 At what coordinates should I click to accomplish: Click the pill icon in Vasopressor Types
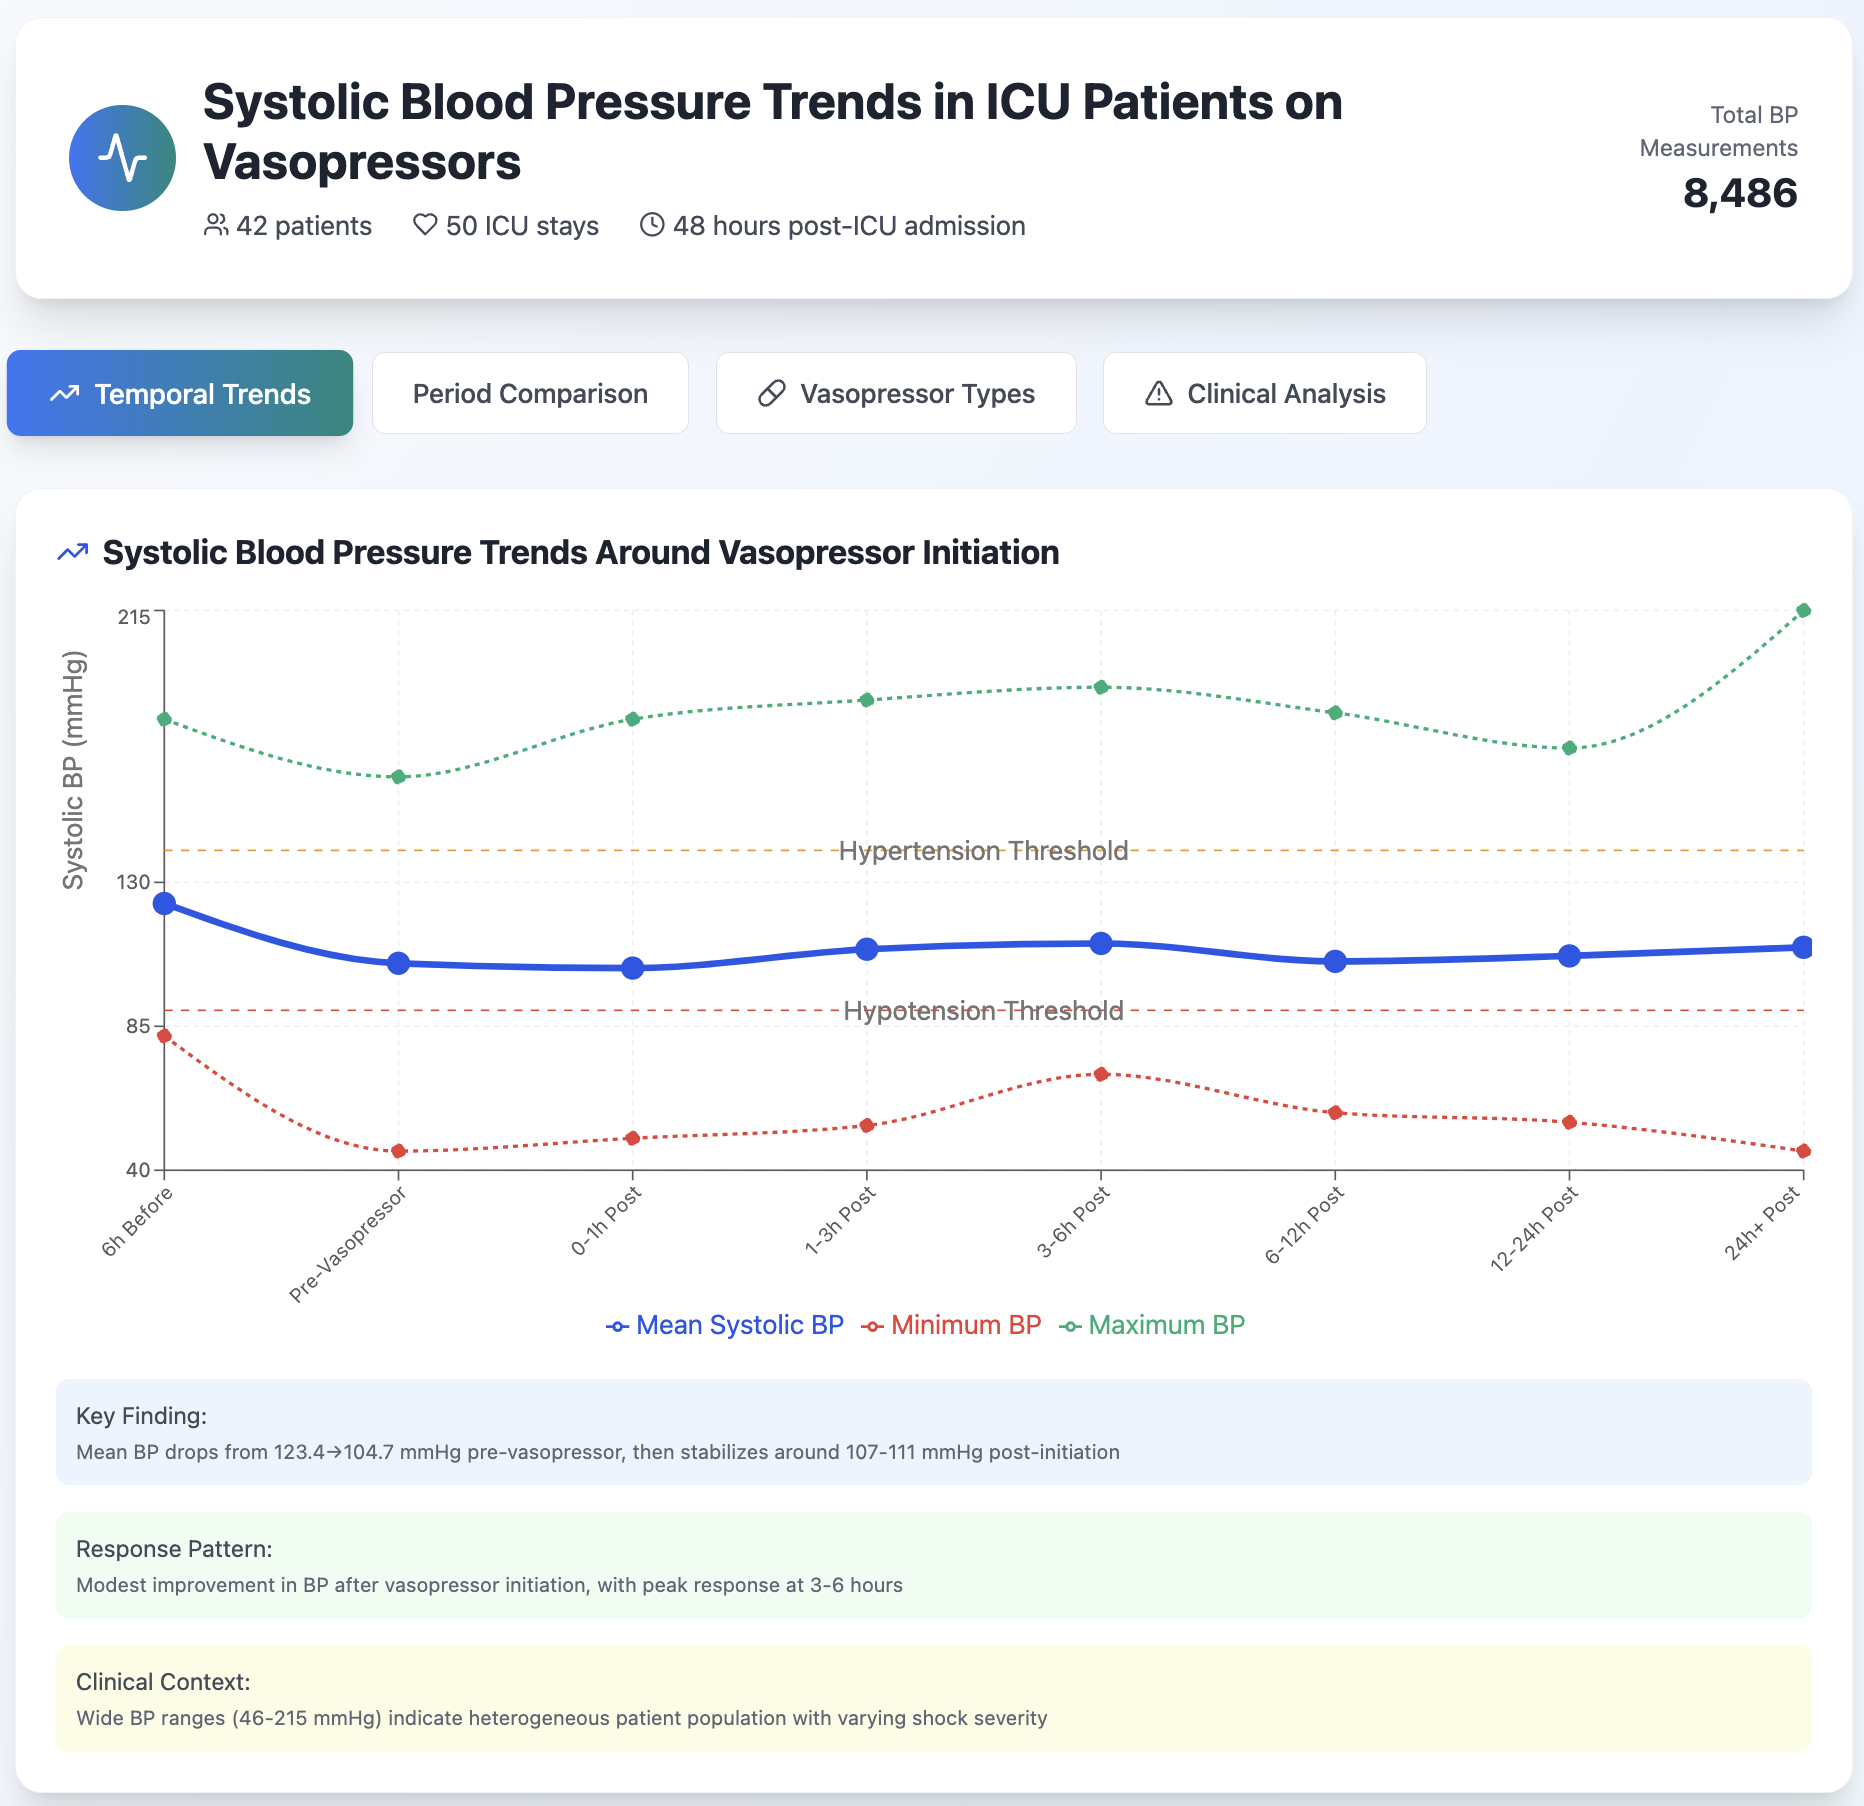pyautogui.click(x=772, y=394)
